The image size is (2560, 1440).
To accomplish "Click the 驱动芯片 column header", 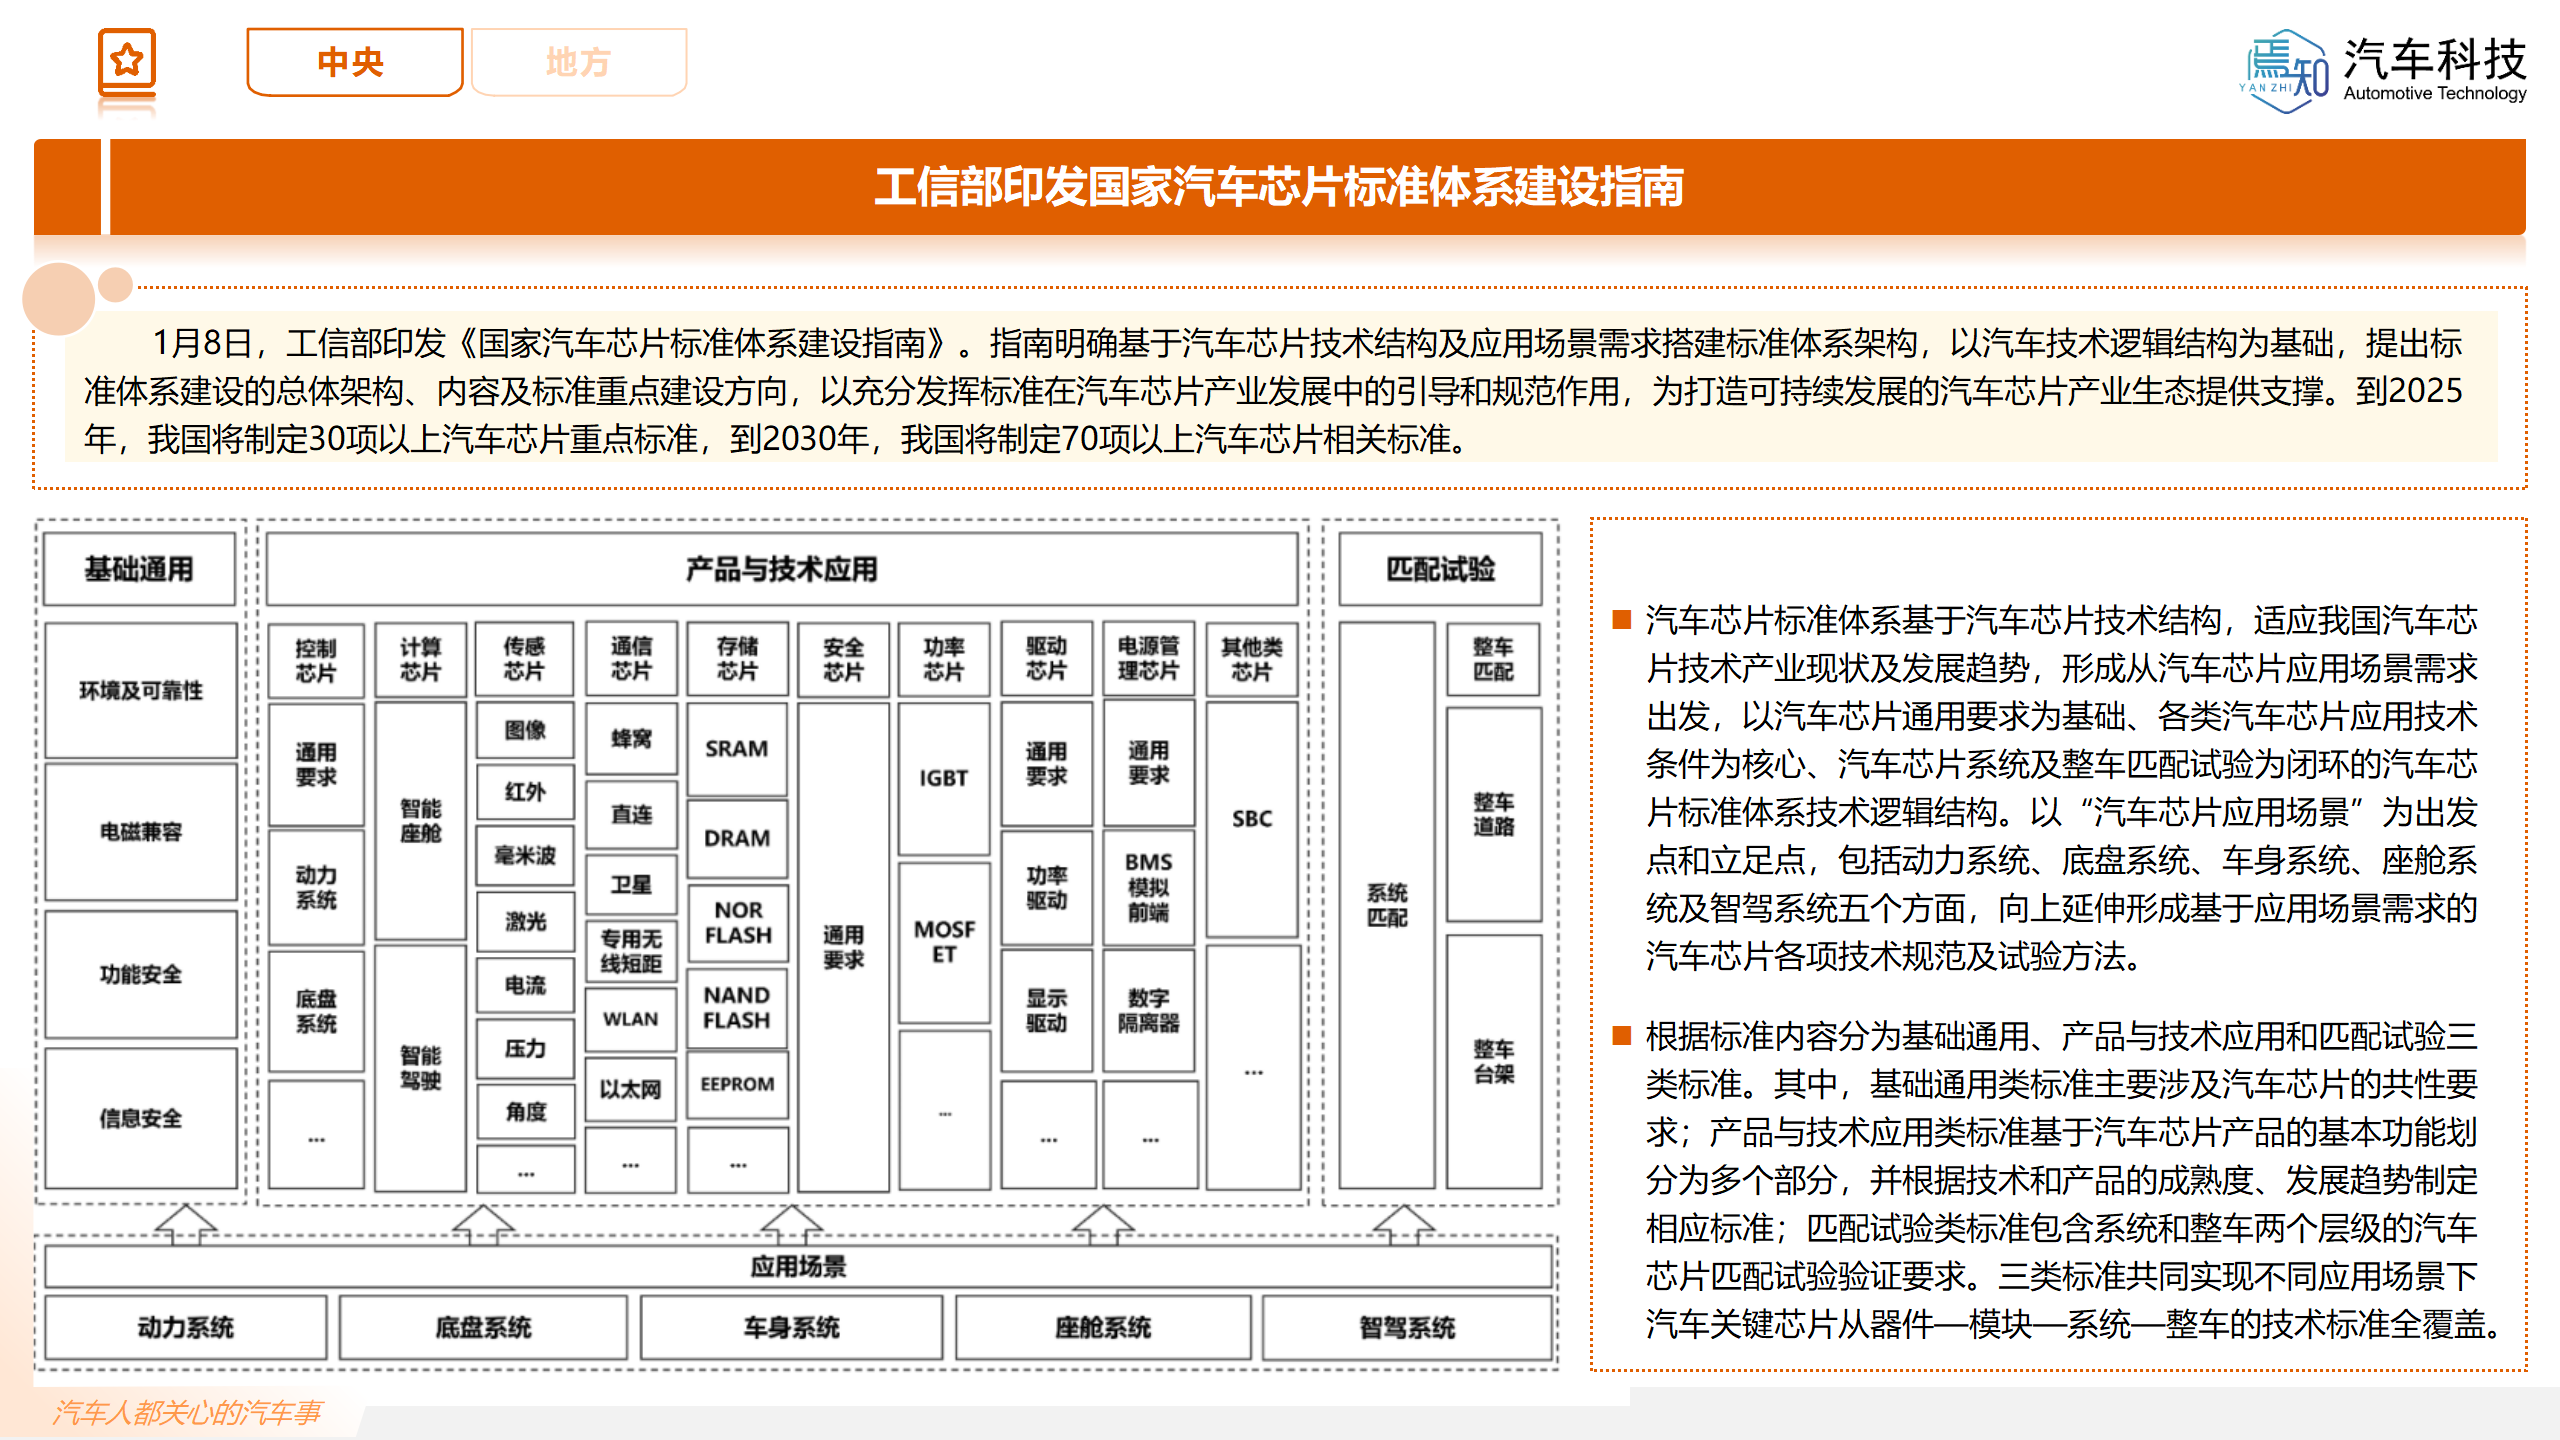I will click(x=1046, y=660).
